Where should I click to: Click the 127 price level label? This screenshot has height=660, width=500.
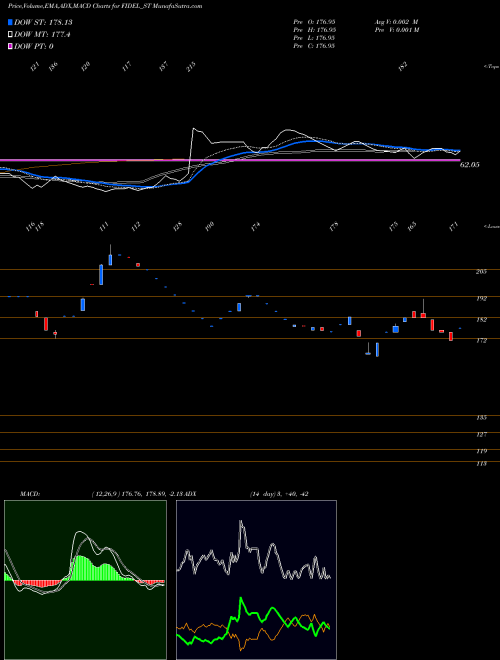coord(481,435)
